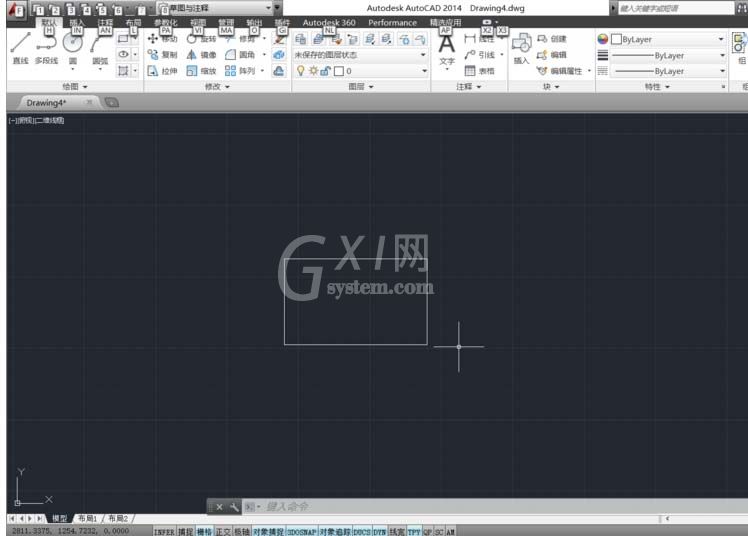This screenshot has height=536, width=748.
Task: Toggle Ortho mode (正交) in status bar
Action: click(x=223, y=532)
